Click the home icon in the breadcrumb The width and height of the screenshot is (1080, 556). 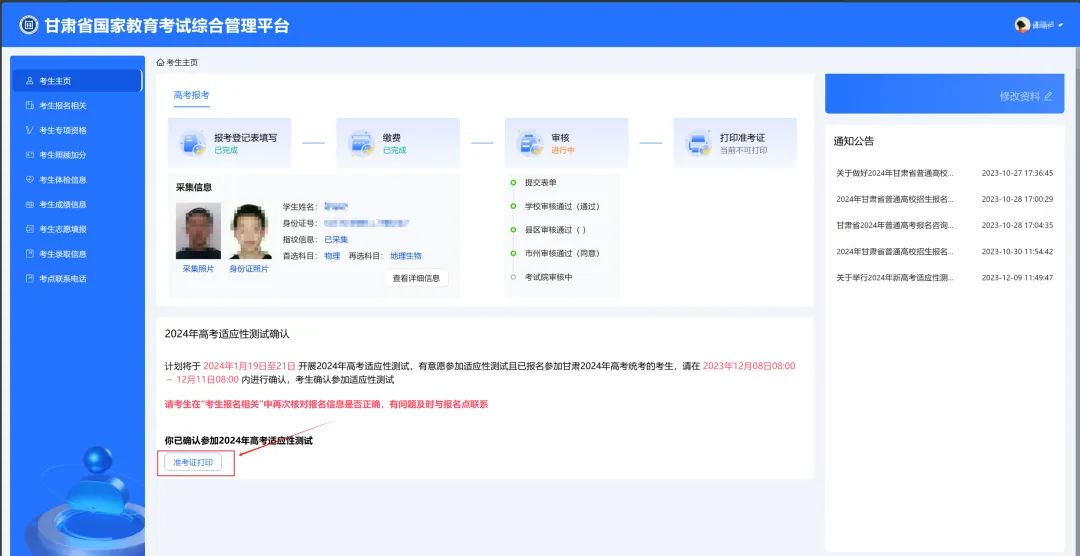(160, 62)
